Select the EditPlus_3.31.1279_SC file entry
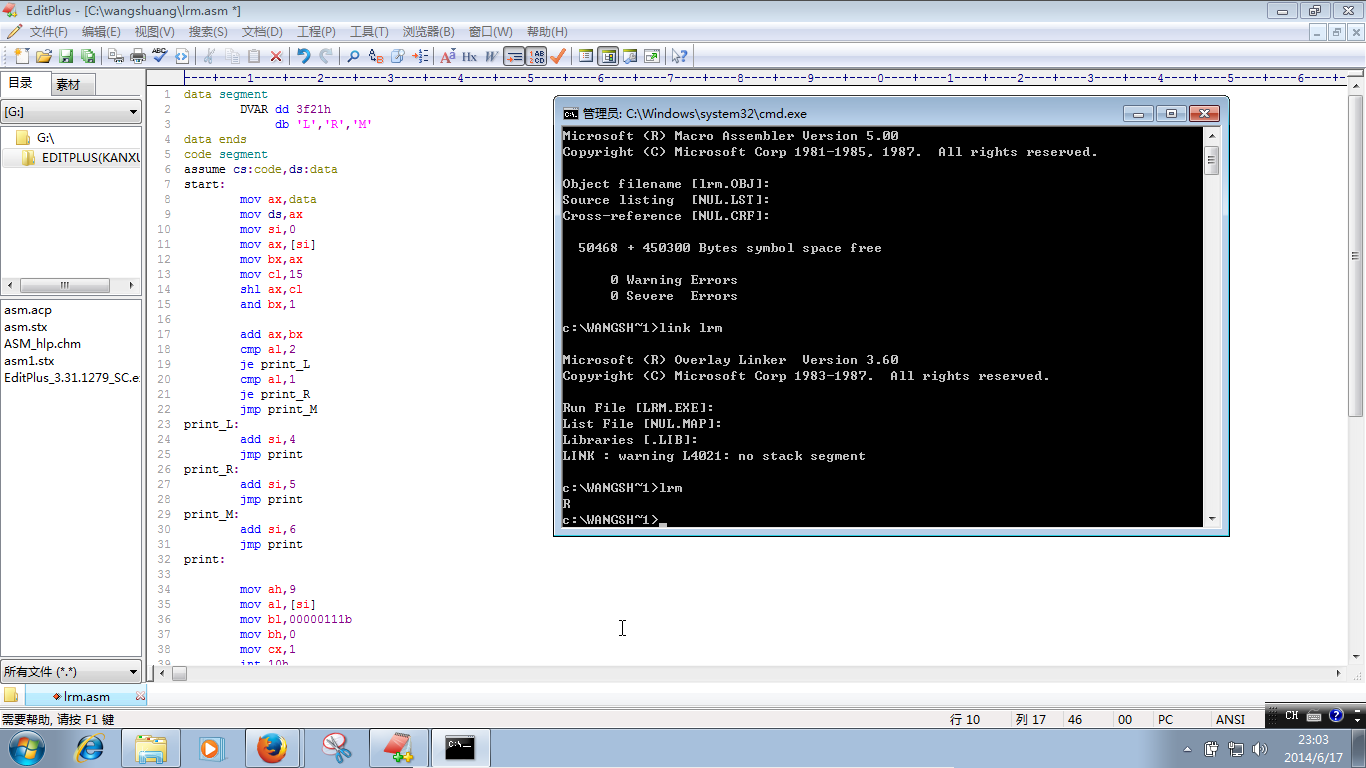 [x=72, y=378]
